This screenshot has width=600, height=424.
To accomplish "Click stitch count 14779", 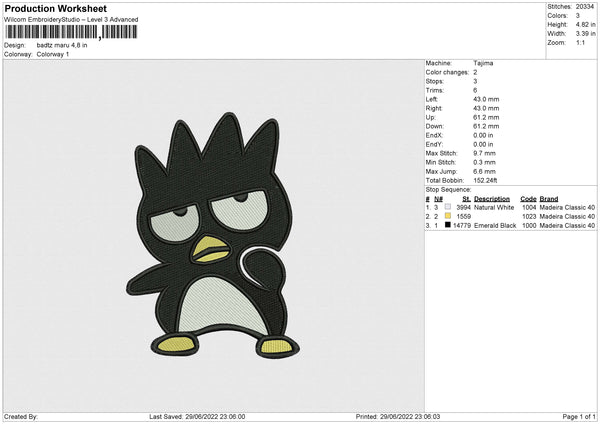I will point(462,226).
